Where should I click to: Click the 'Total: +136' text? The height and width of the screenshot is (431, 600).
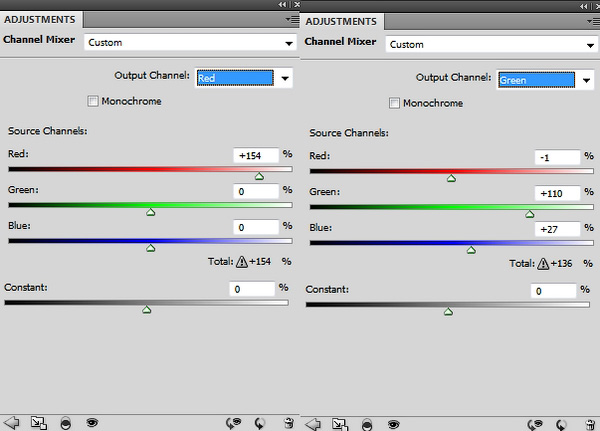pos(541,264)
